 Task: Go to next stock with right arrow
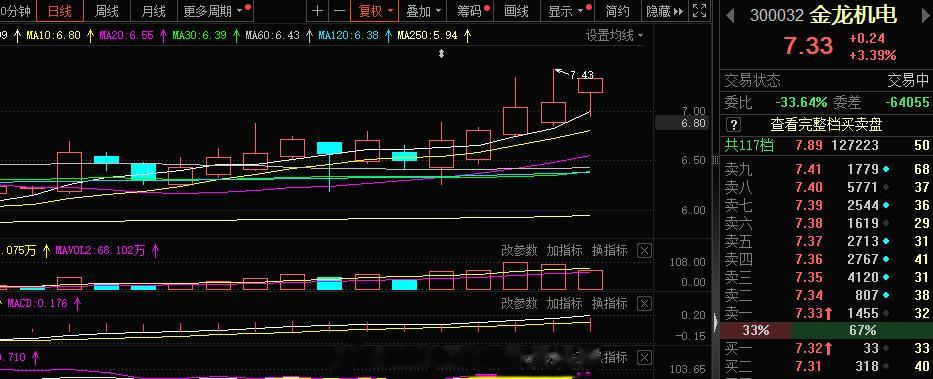click(925, 15)
